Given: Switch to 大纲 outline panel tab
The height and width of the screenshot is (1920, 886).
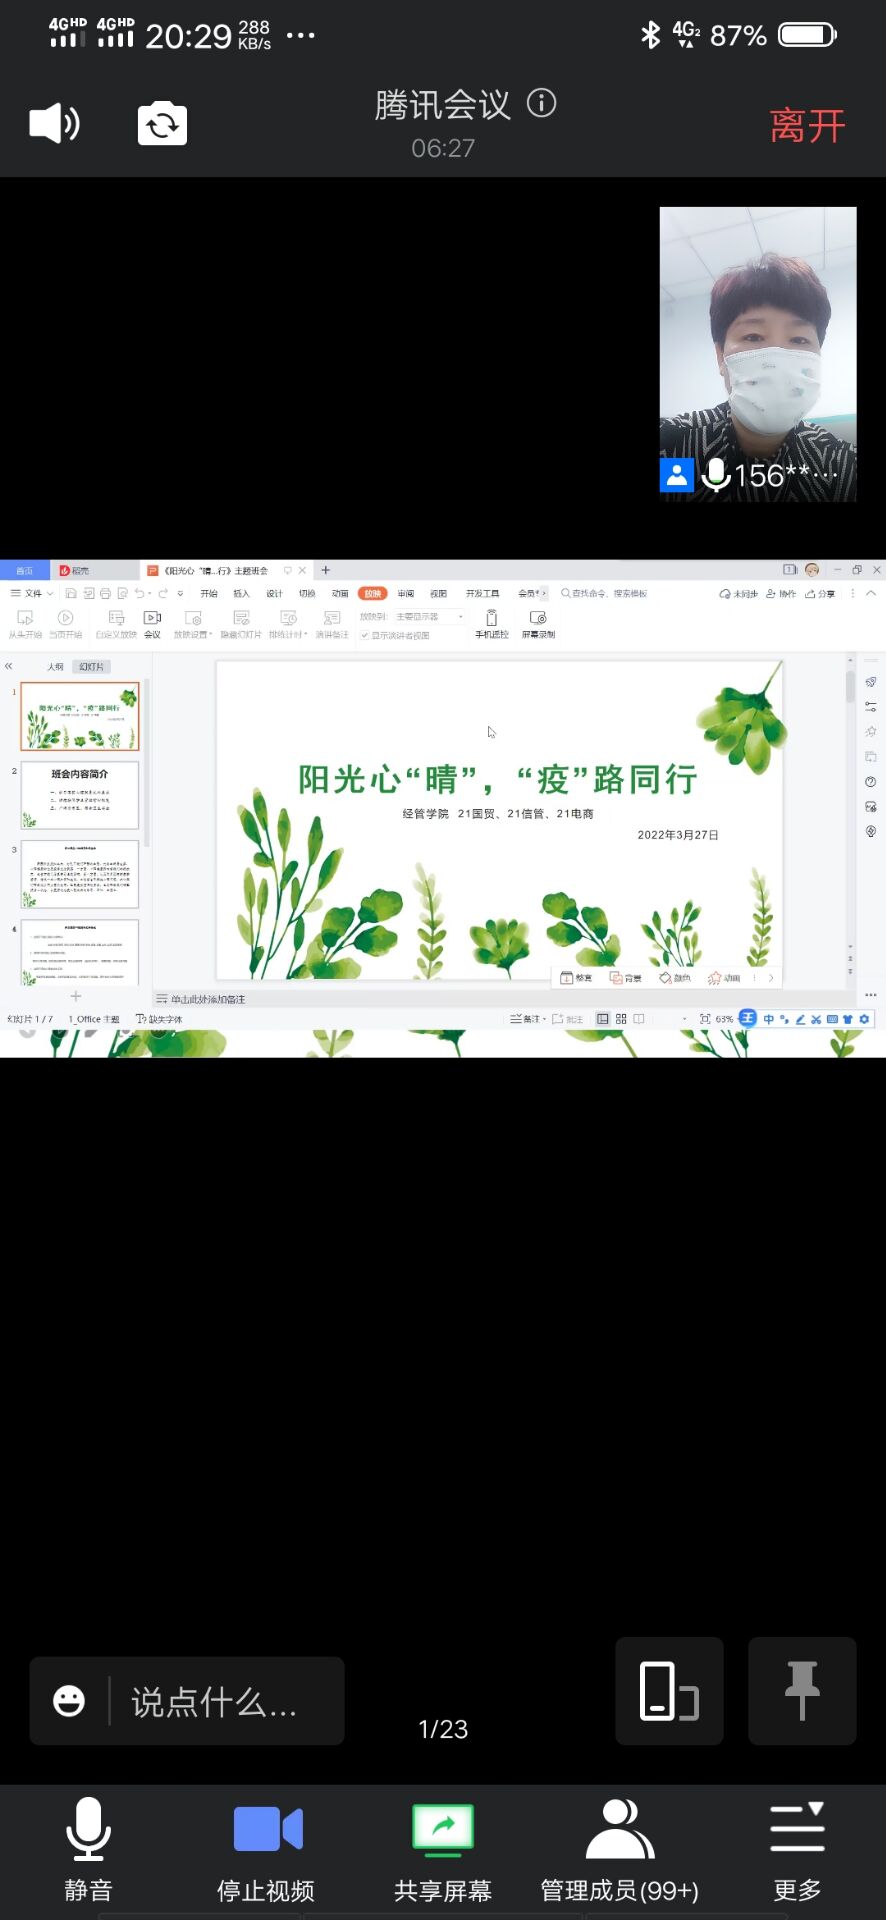Looking at the screenshot, I should [x=56, y=667].
